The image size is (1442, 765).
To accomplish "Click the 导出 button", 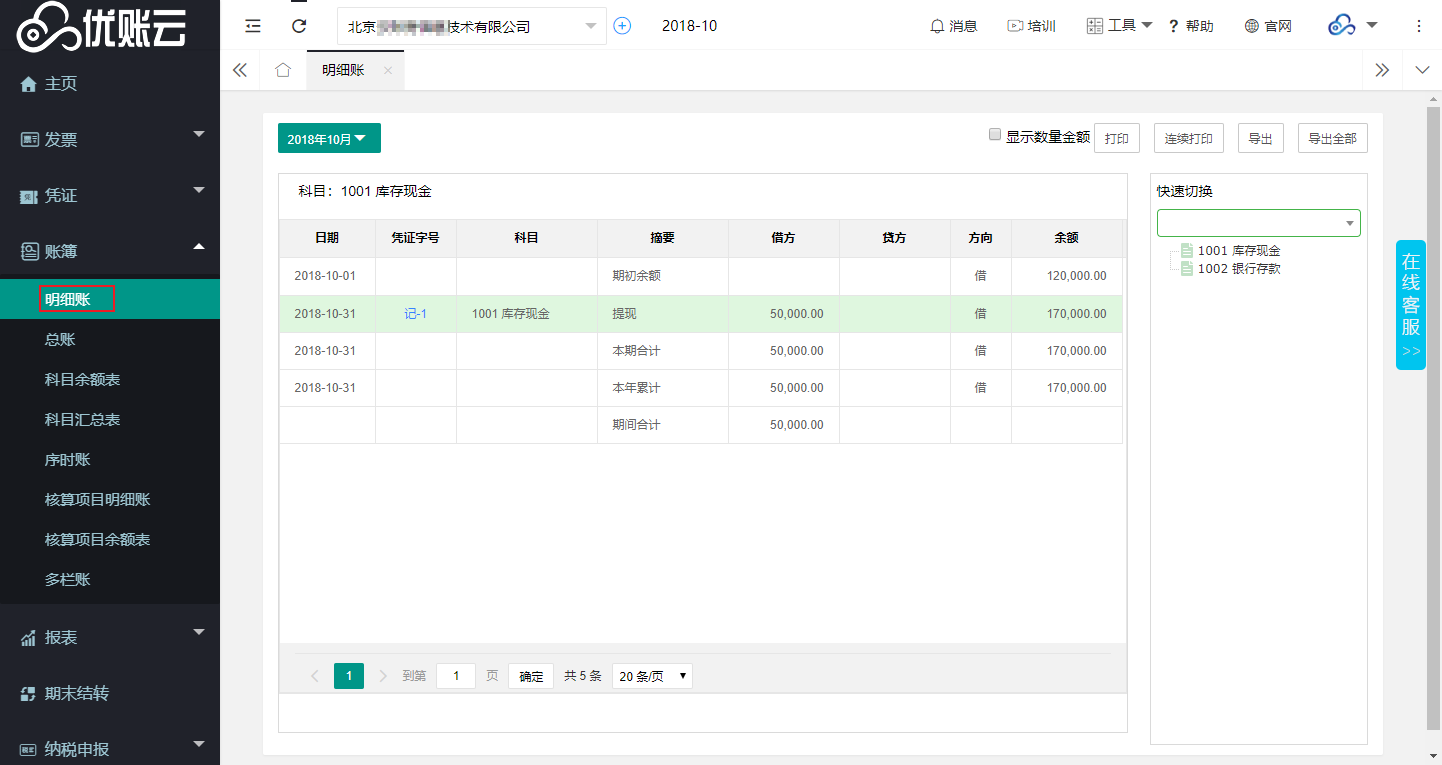I will click(x=1261, y=139).
